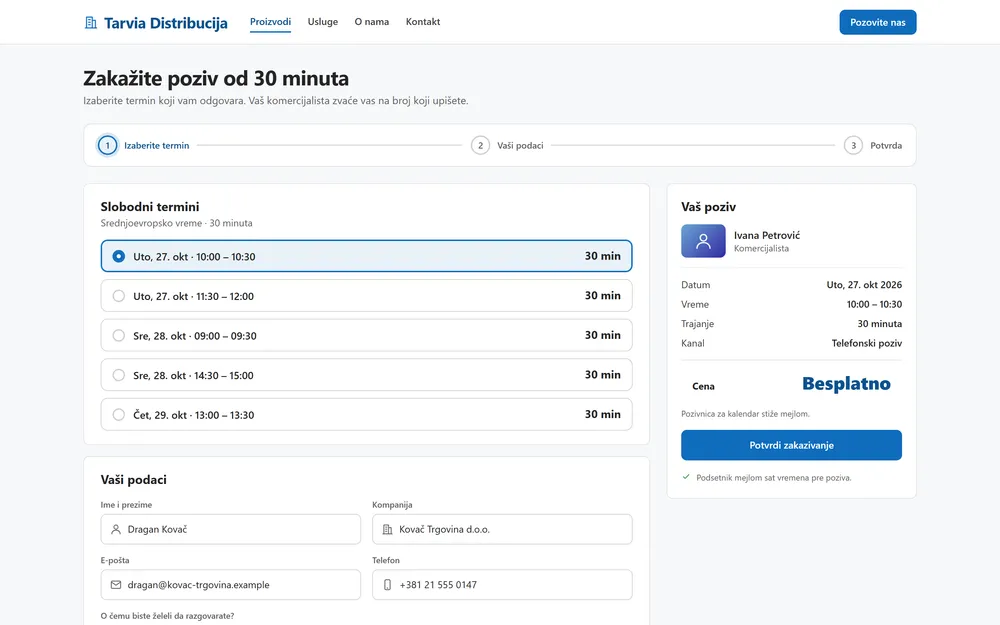Jump to step 2 Vaši podaci
This screenshot has height=625, width=1000.
pos(508,145)
